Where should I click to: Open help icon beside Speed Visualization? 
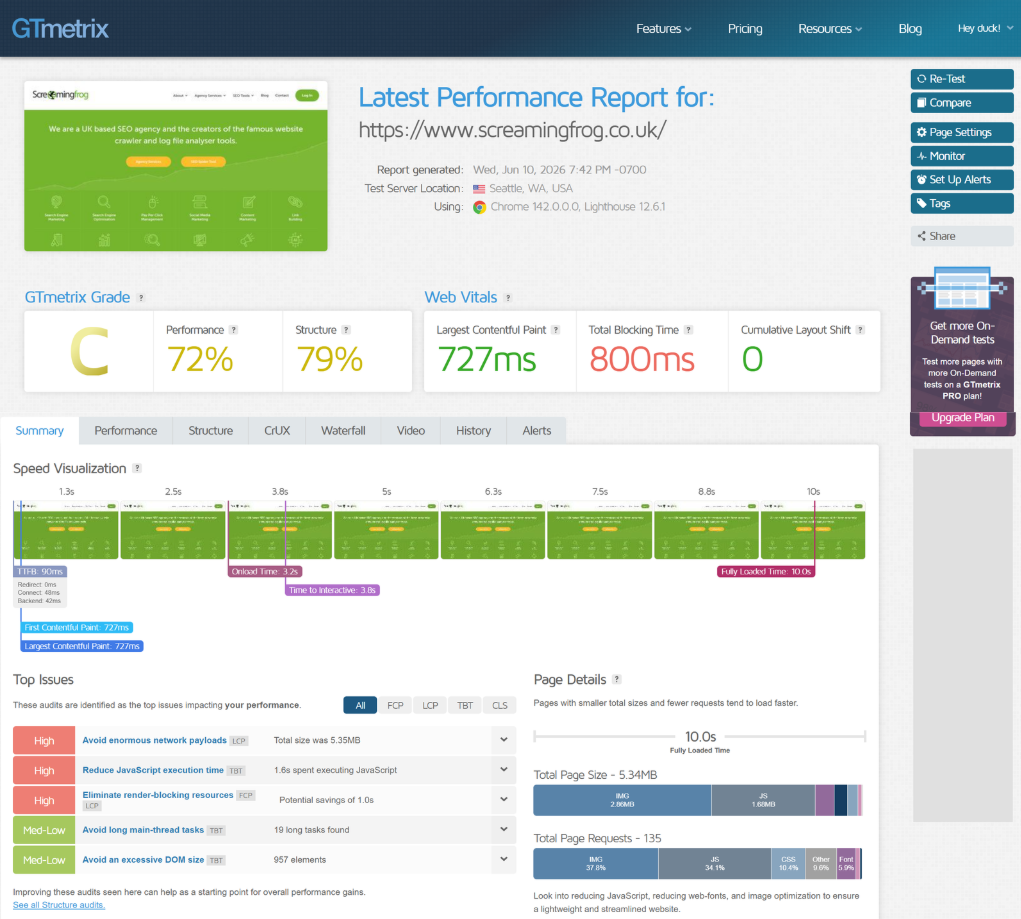137,468
